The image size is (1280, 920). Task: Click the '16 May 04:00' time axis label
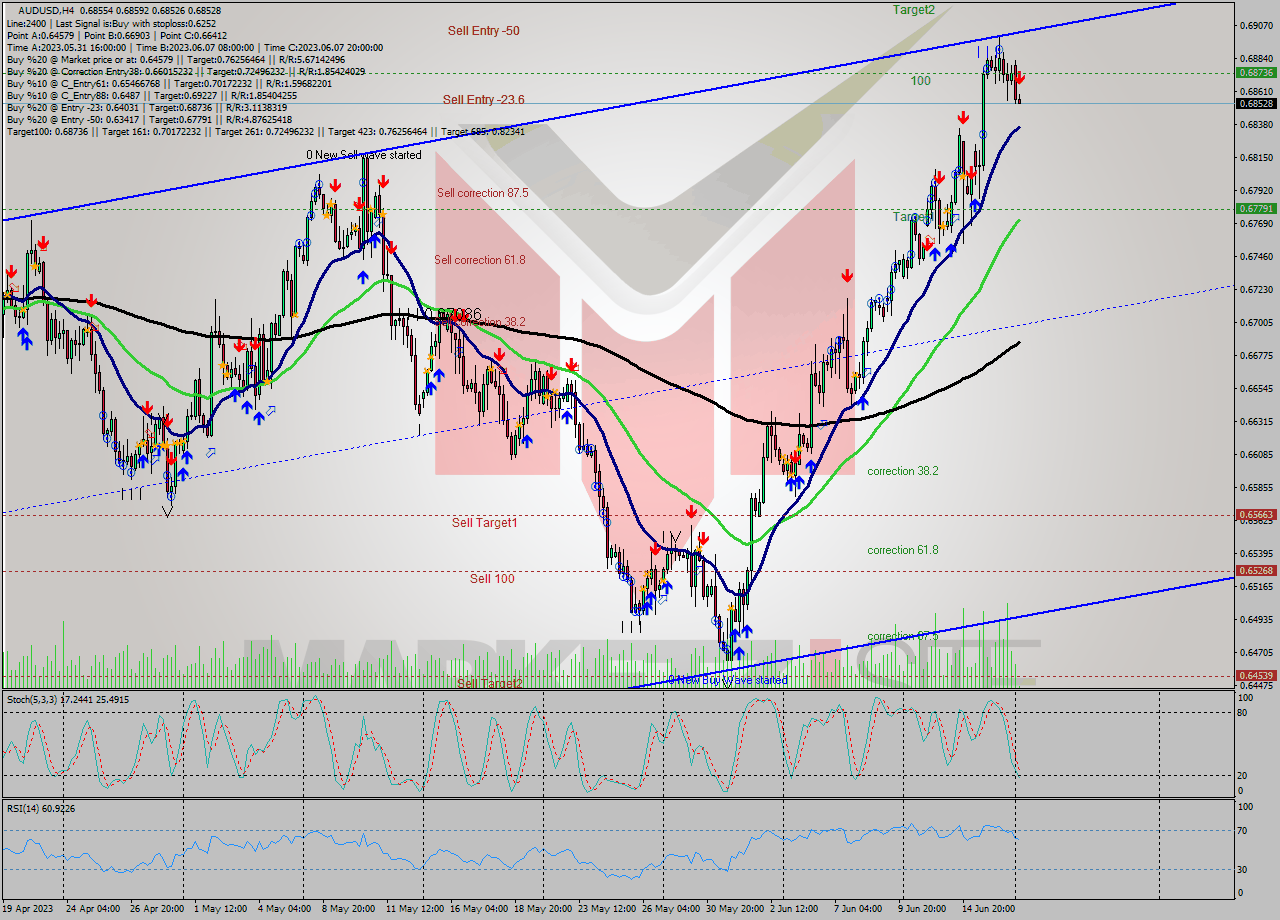[x=478, y=909]
